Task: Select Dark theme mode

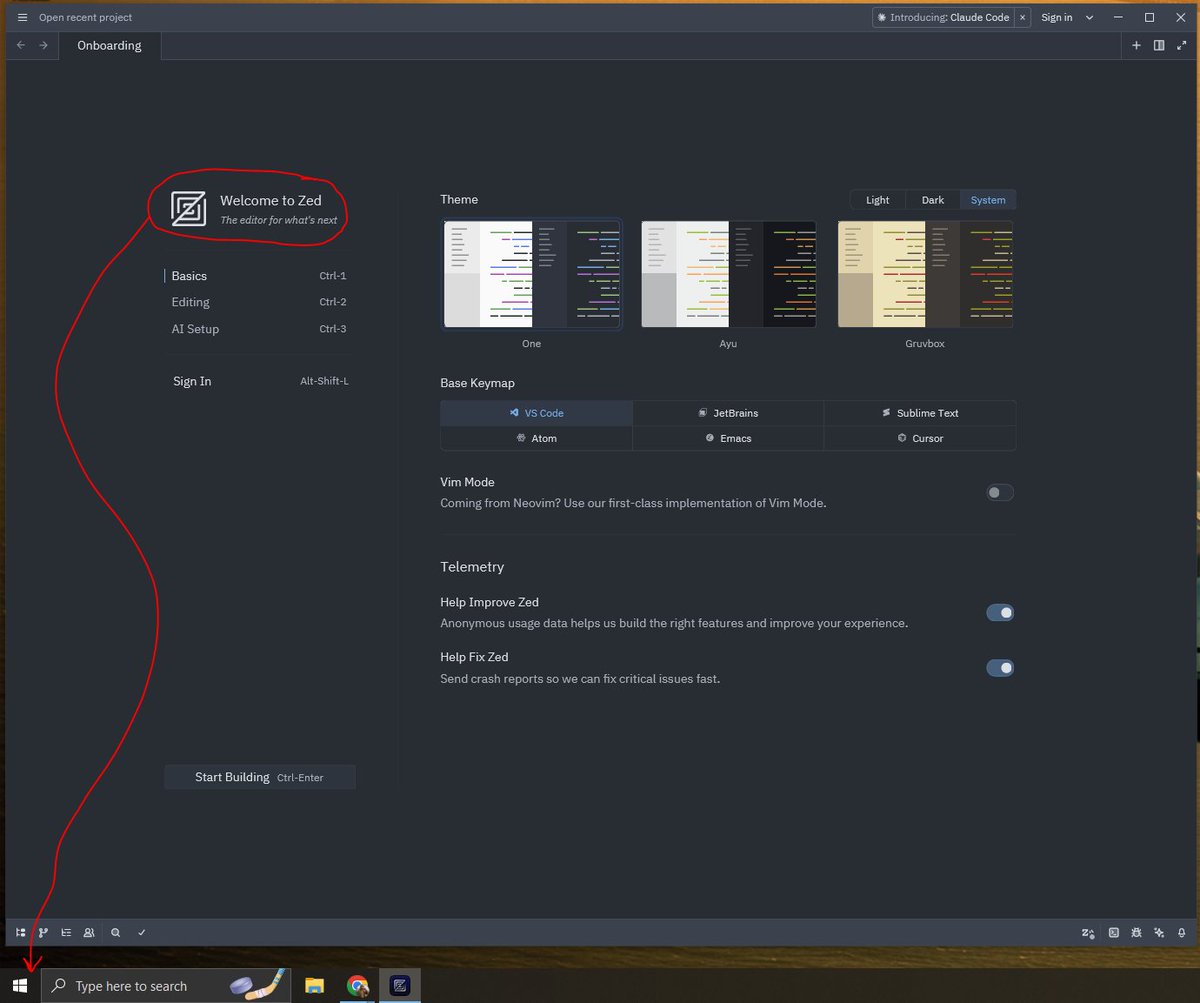Action: 932,200
